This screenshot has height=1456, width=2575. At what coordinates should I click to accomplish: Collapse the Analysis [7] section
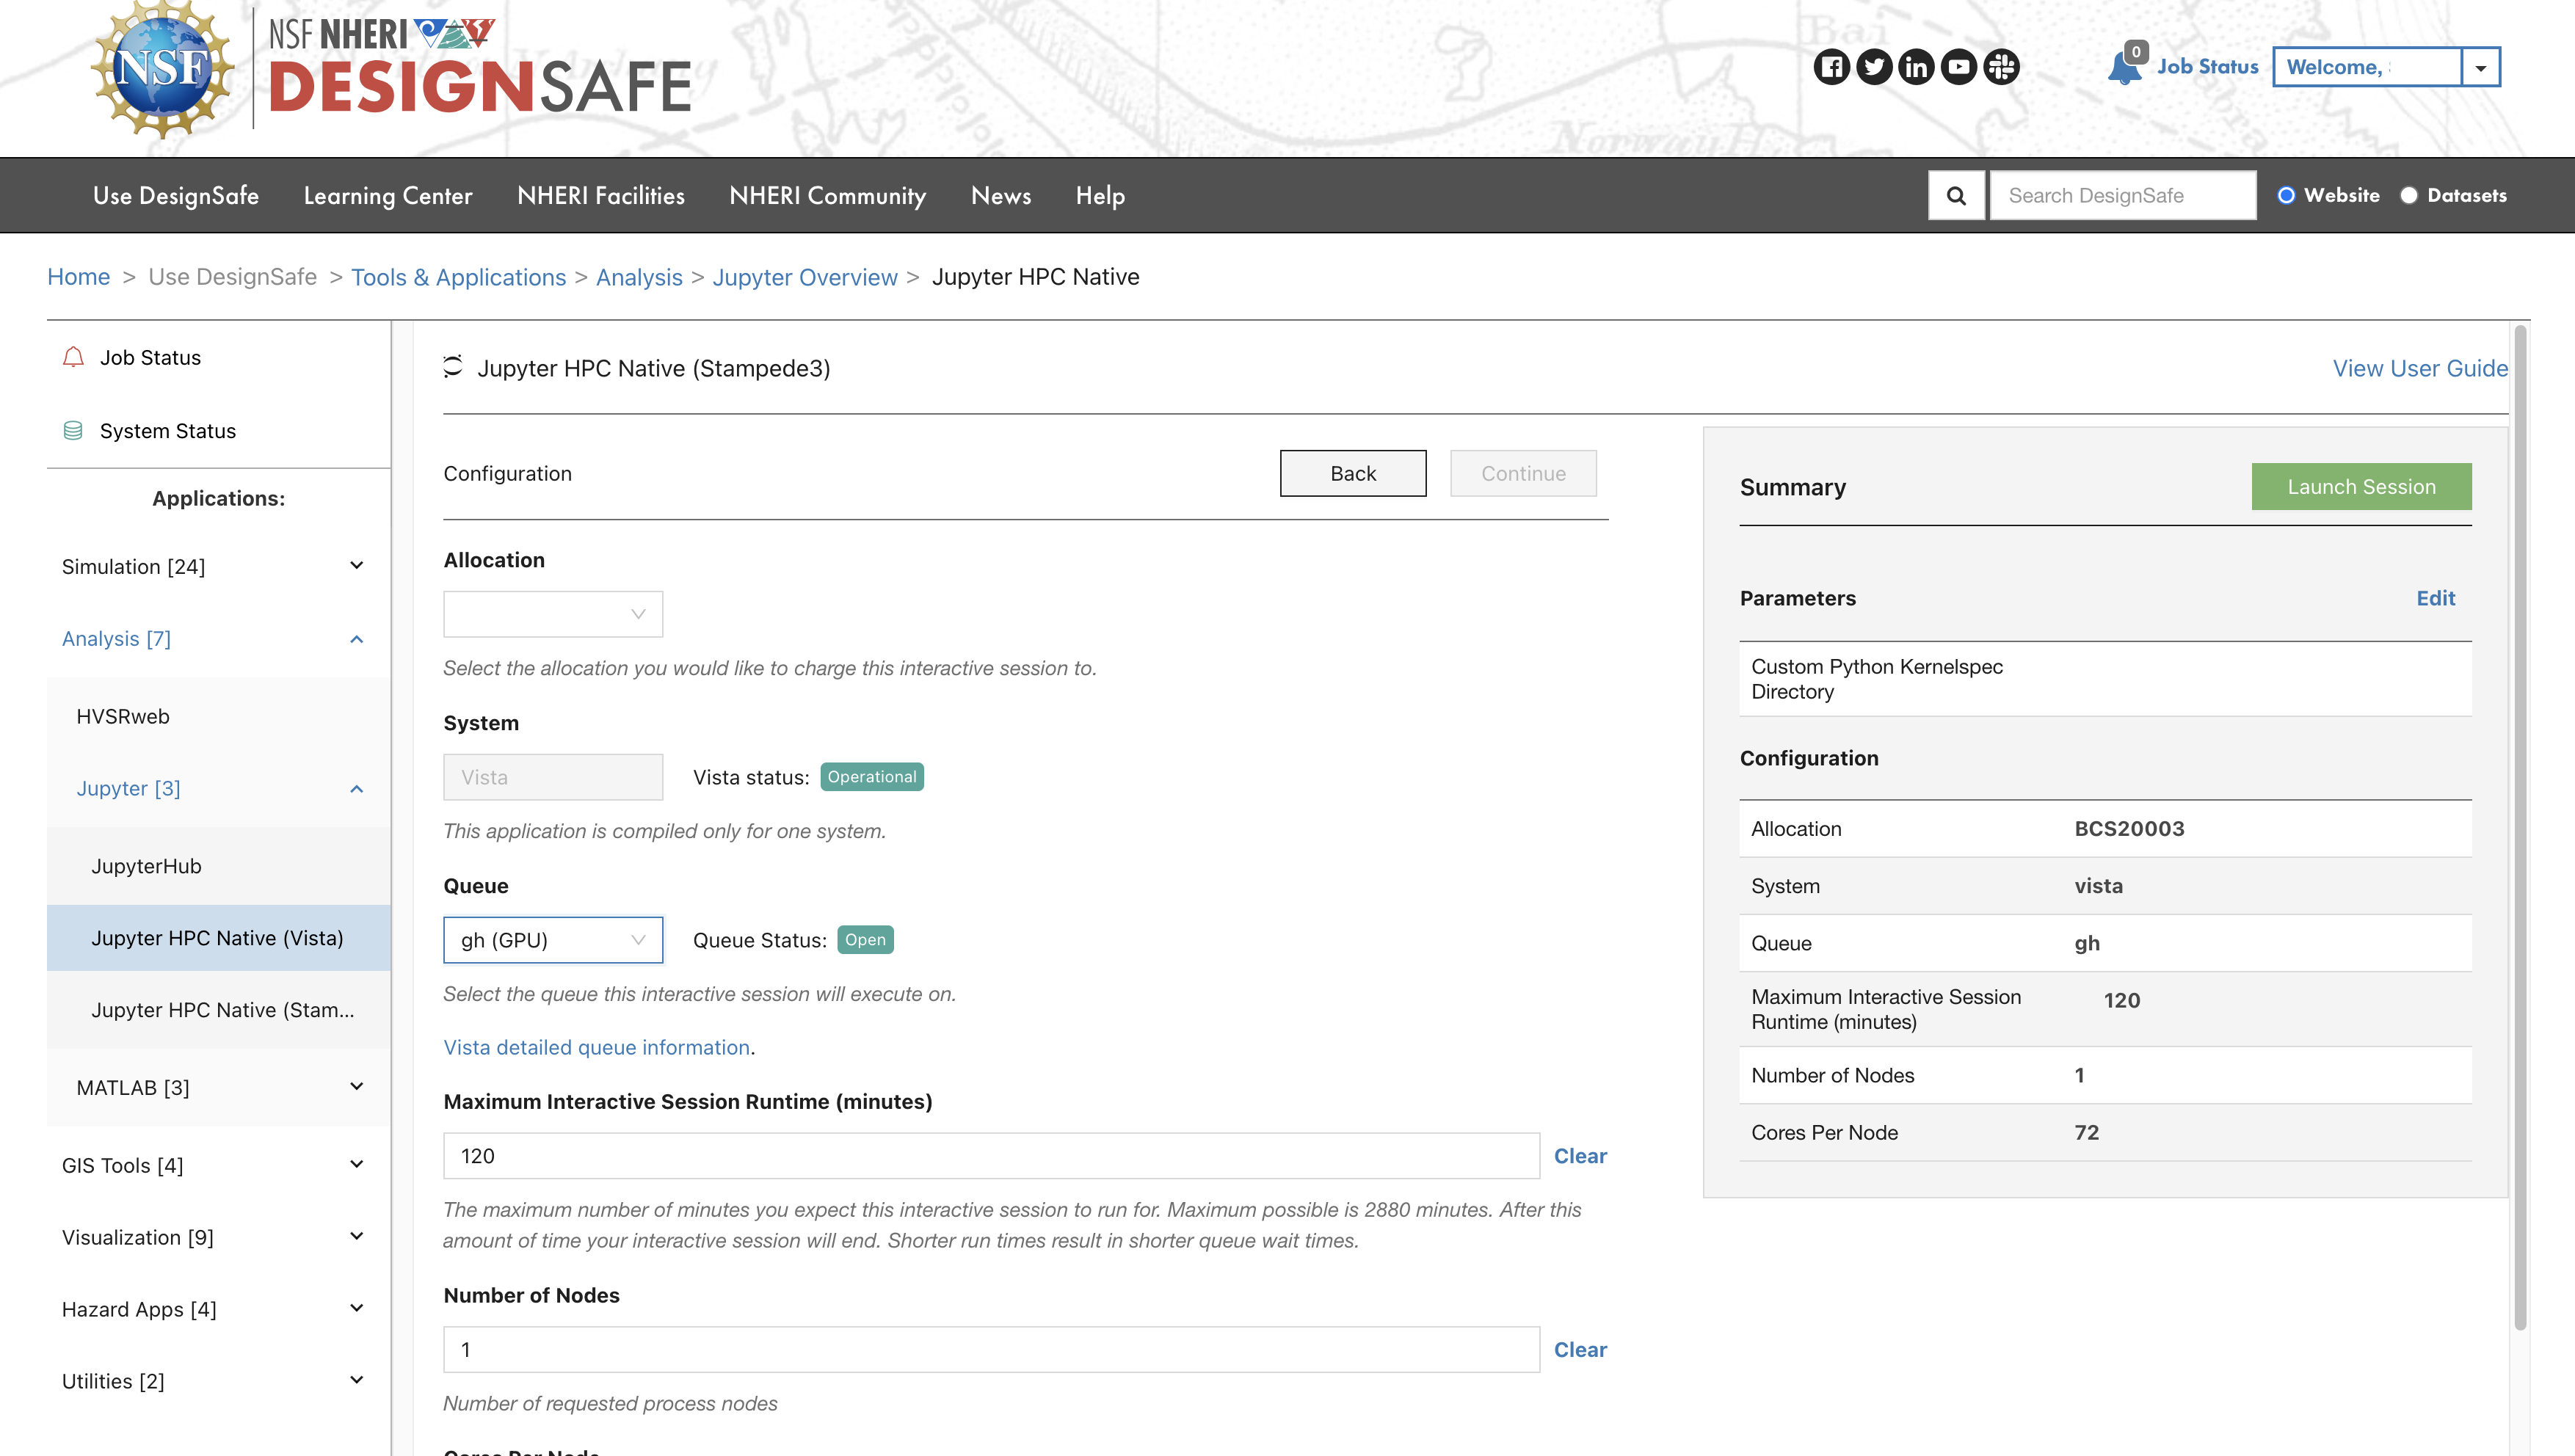coord(355,639)
